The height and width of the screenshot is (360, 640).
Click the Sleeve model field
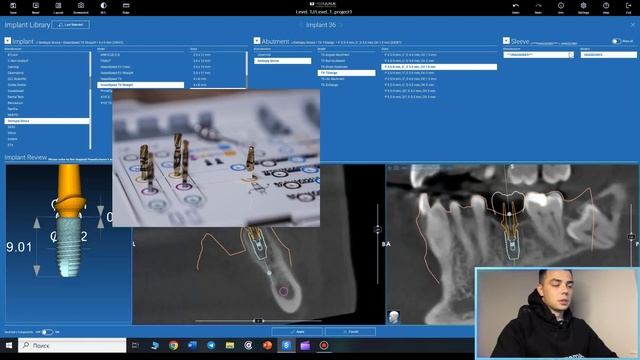click(x=608, y=55)
